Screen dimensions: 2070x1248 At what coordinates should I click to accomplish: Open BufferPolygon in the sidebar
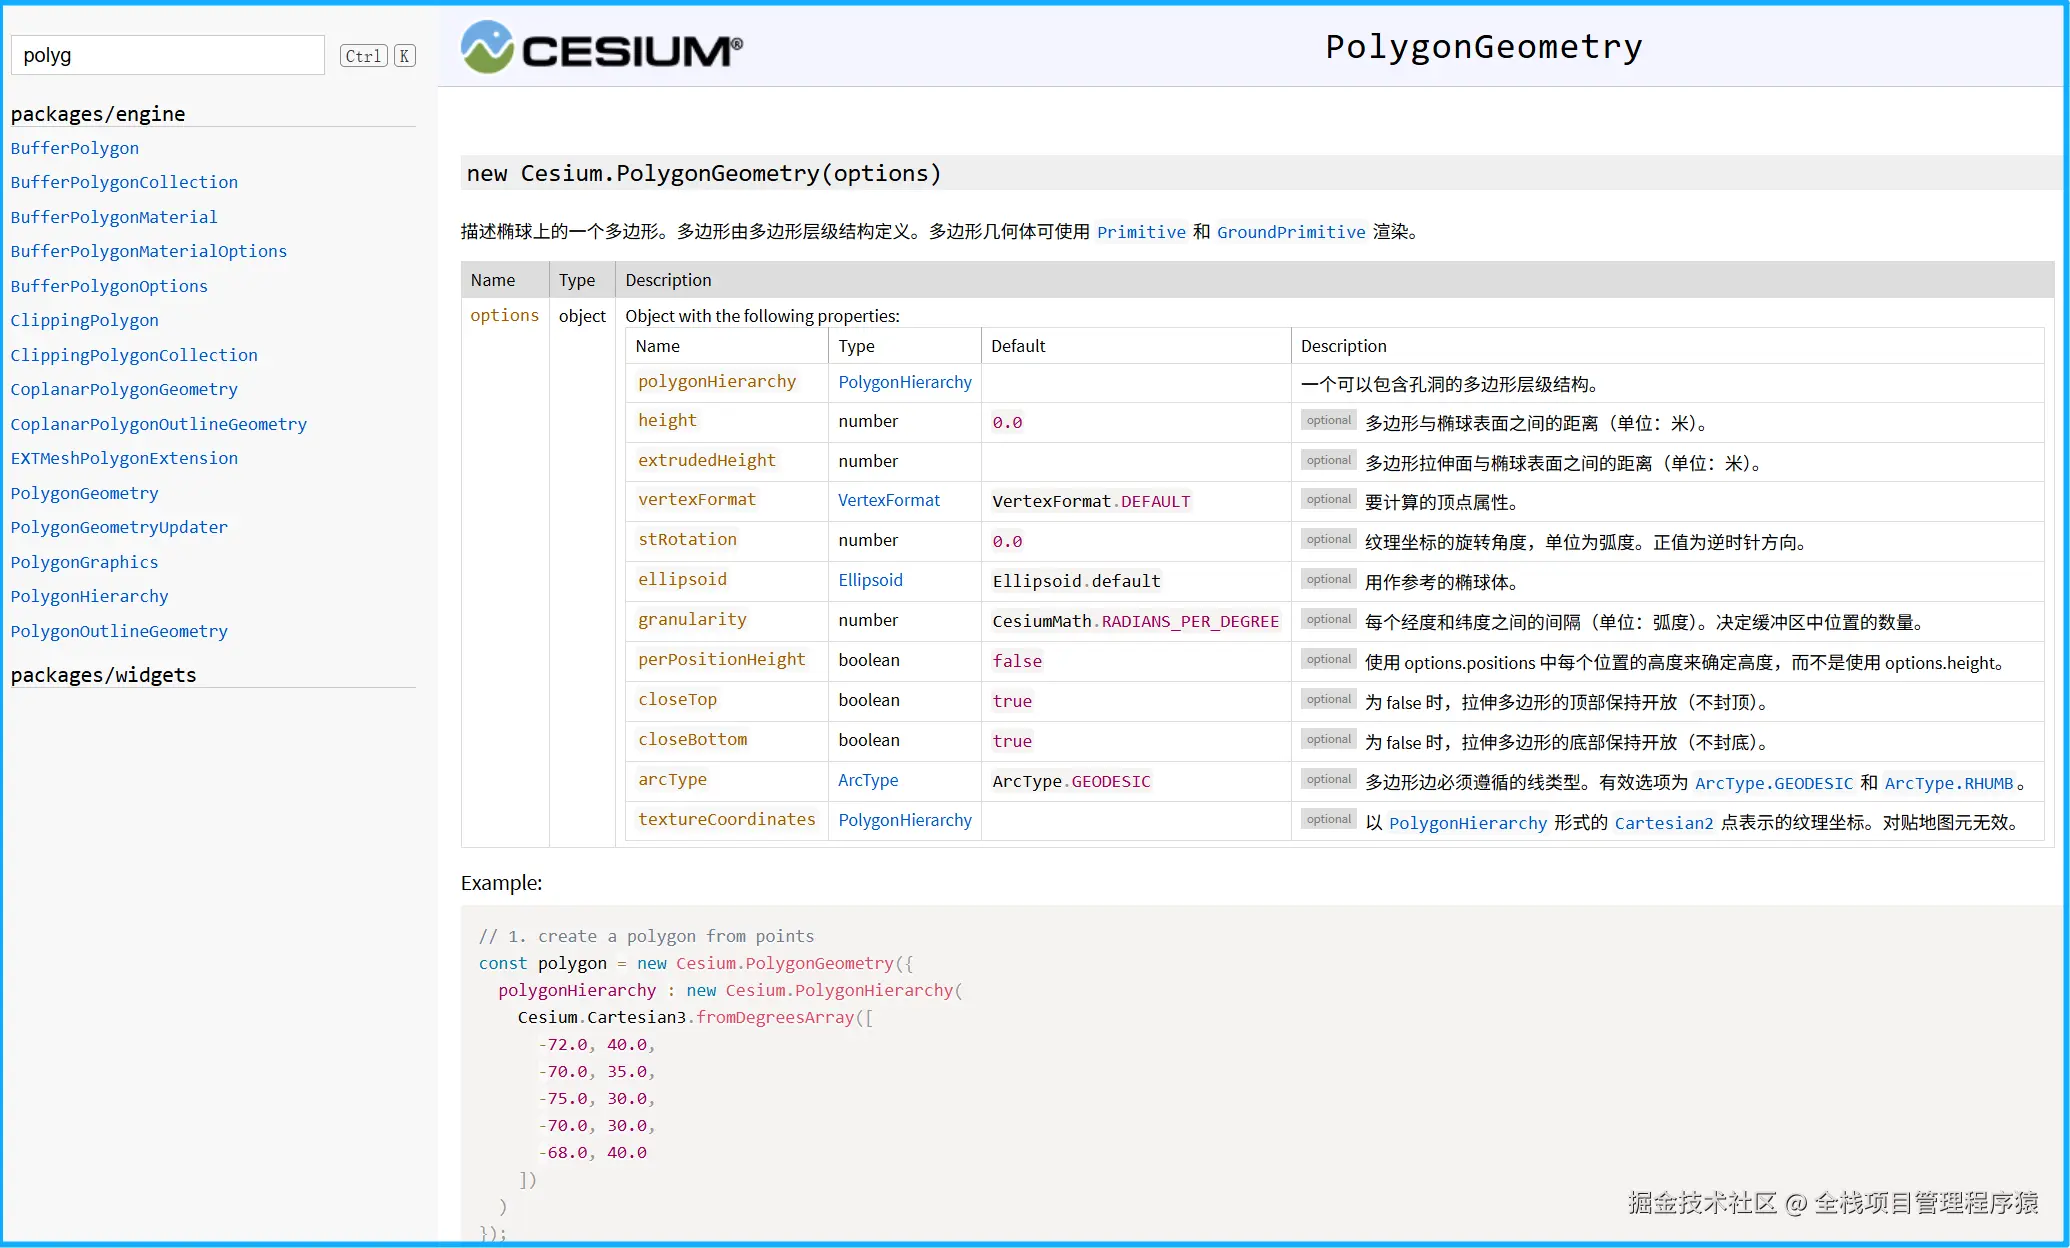tap(75, 148)
